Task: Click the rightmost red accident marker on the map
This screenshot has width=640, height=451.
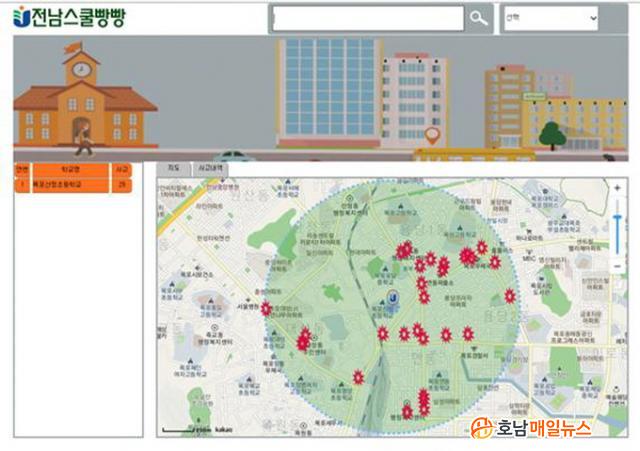Action: tap(510, 296)
